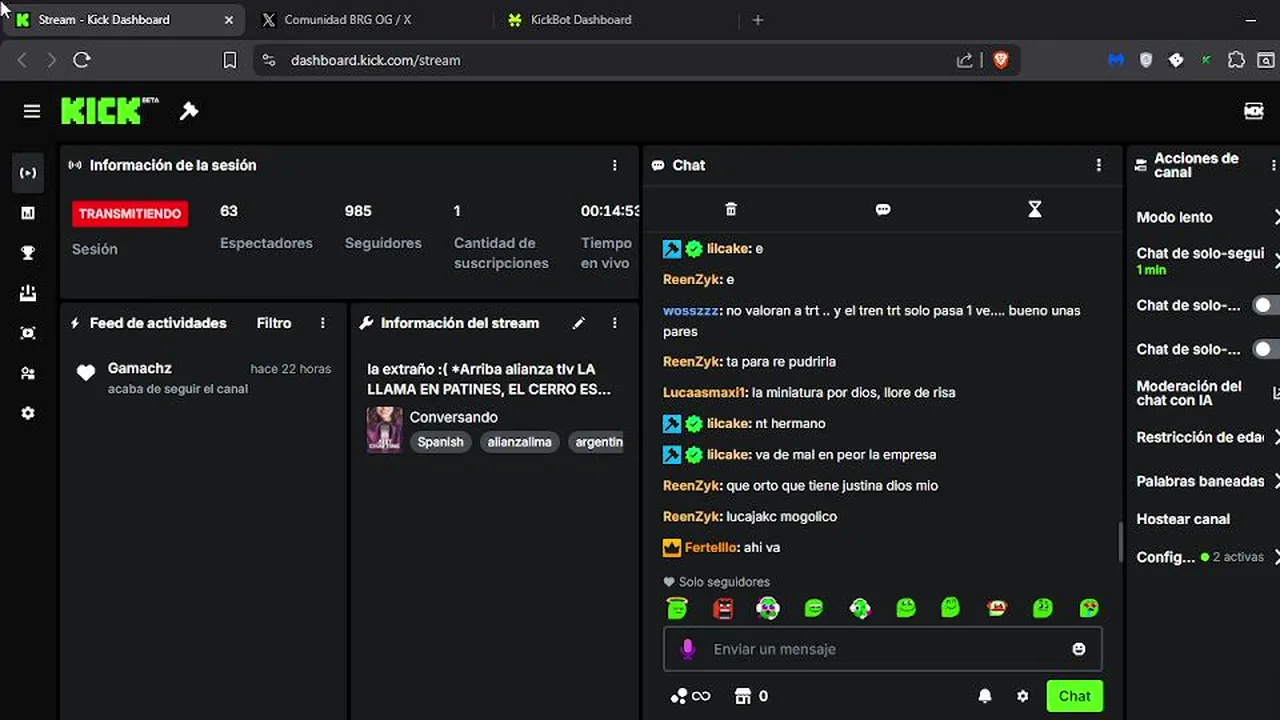
Task: Open the trophy icon in left sidebar
Action: (28, 253)
